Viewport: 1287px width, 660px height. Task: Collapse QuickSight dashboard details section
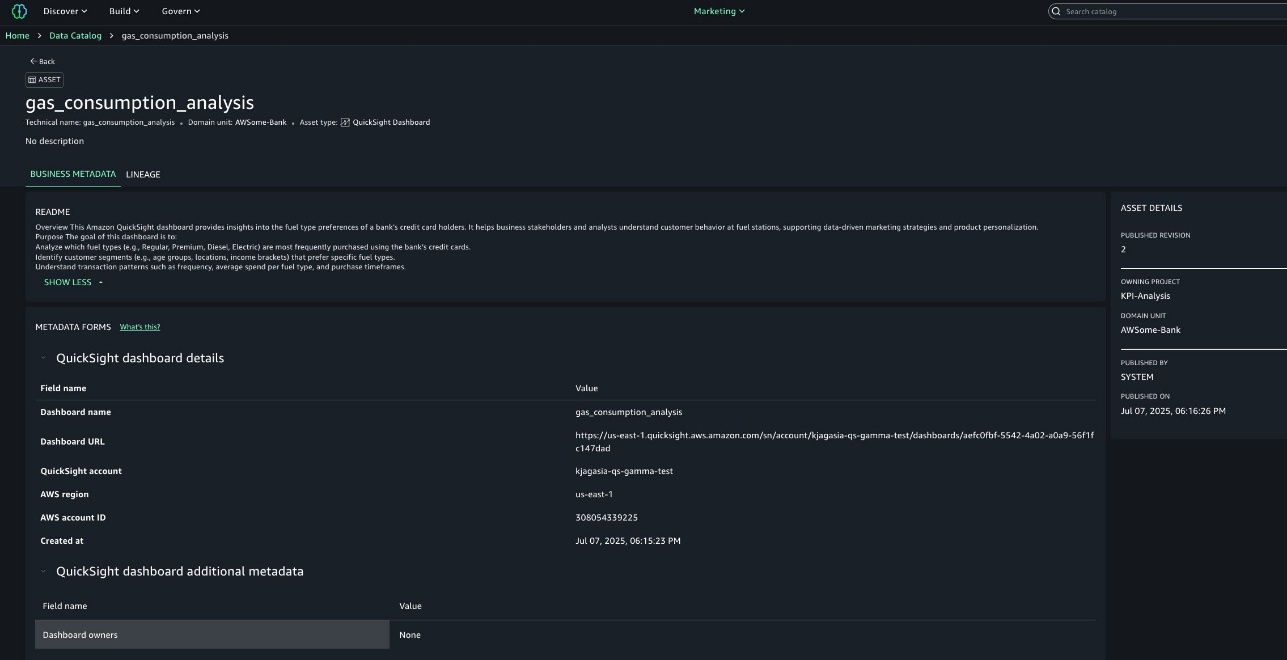coord(44,358)
